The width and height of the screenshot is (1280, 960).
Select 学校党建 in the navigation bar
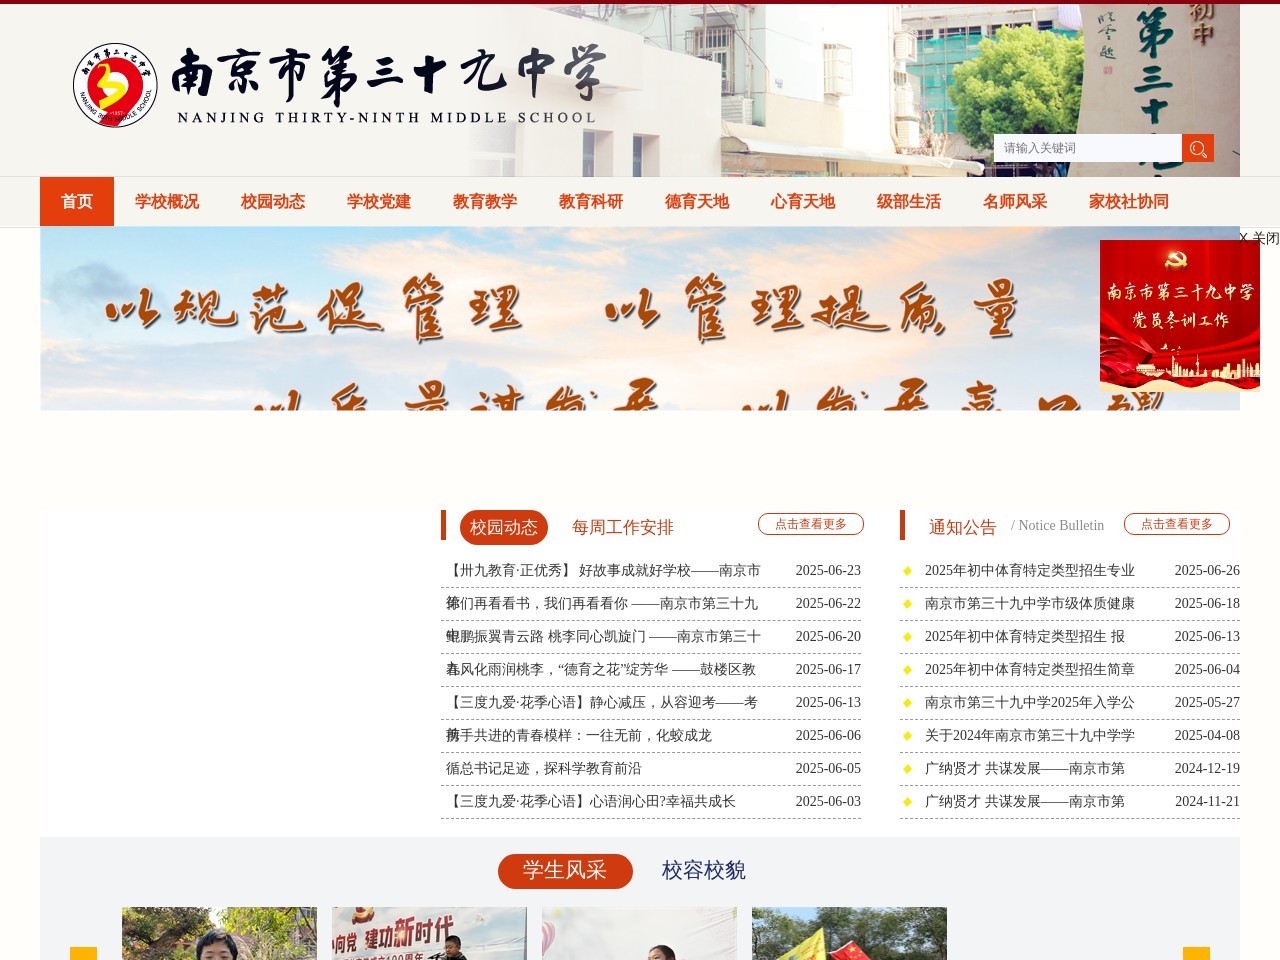(379, 201)
